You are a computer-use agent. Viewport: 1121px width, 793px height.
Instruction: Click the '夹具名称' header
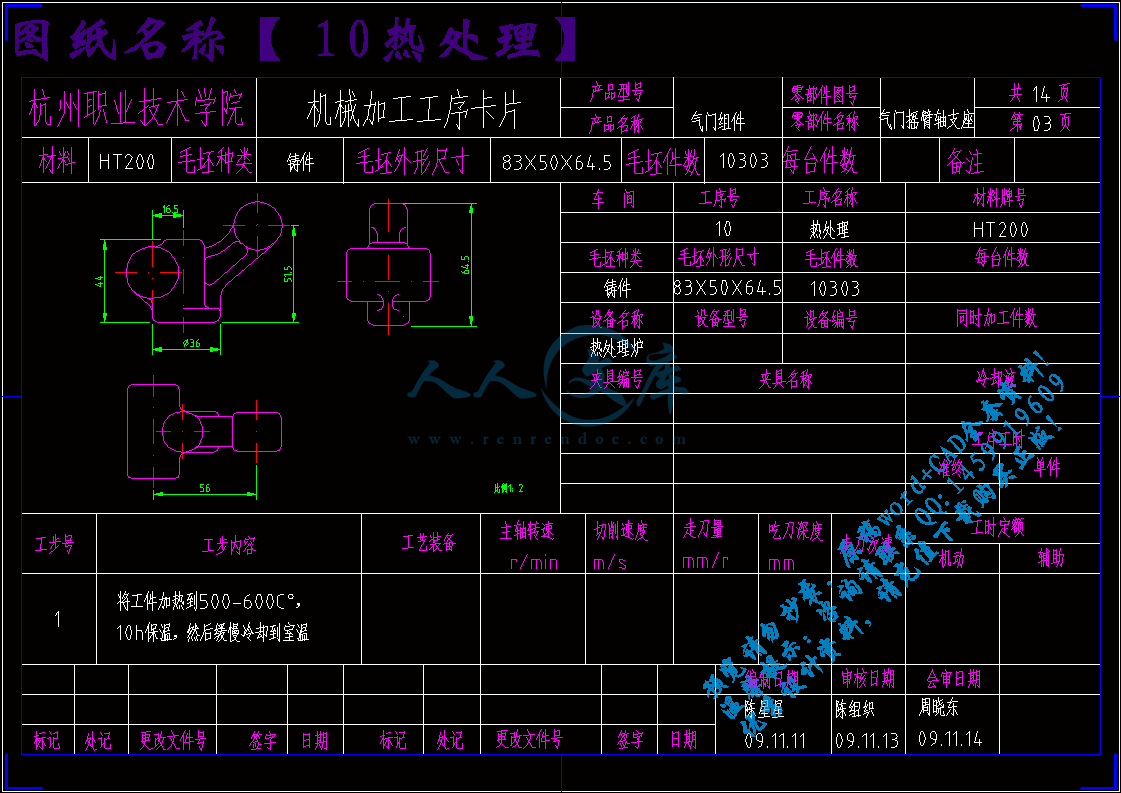[785, 379]
